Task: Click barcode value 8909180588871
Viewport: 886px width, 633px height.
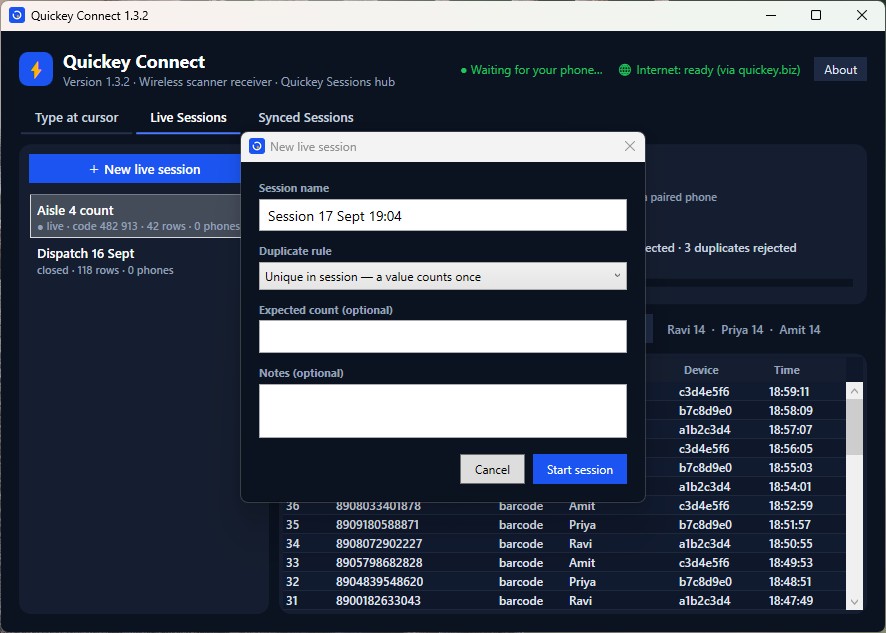Action: point(377,524)
